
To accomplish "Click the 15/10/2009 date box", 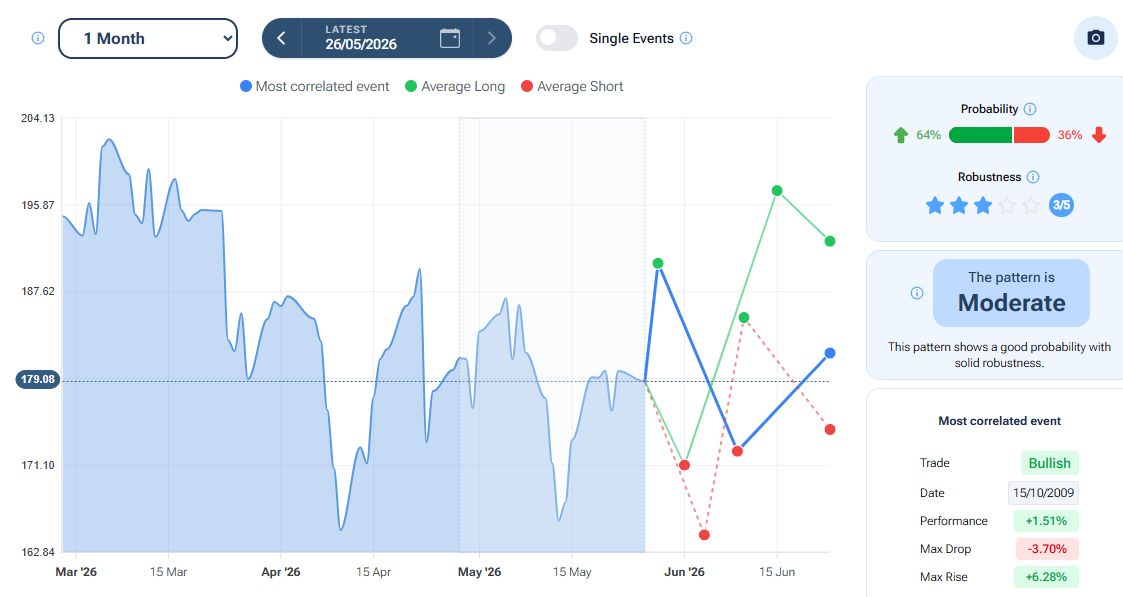I will click(x=1043, y=492).
